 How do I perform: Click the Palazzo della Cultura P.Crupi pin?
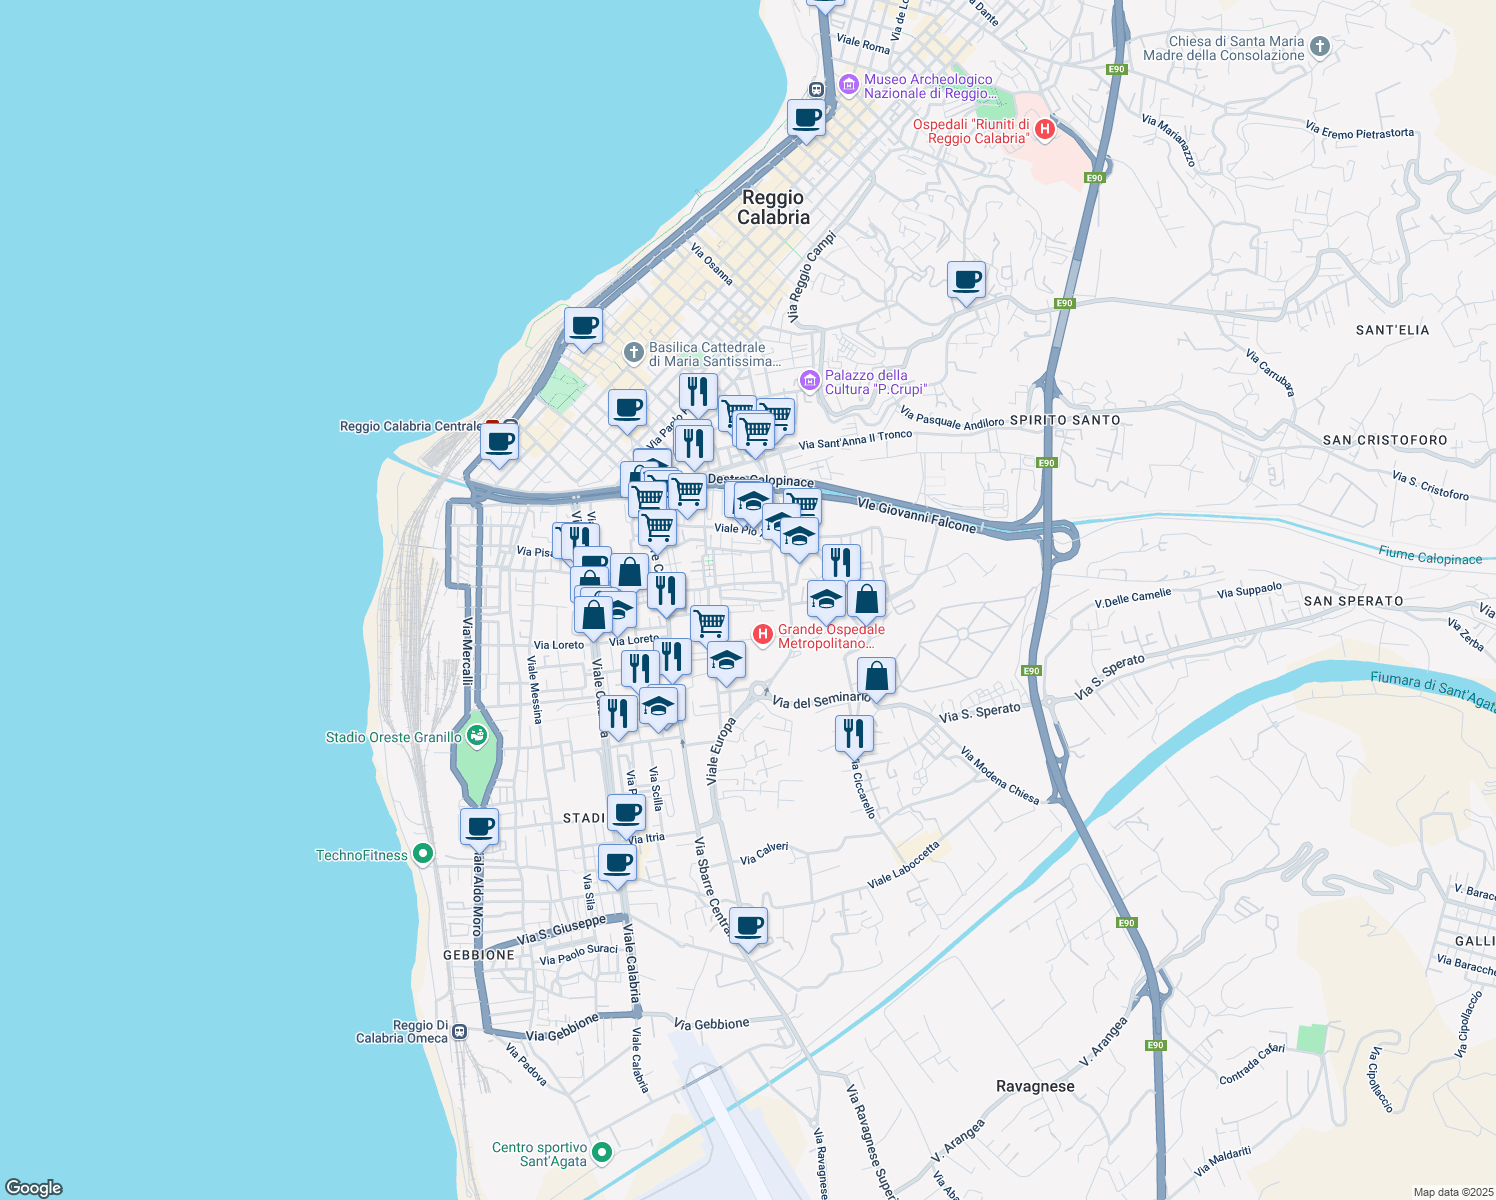(x=810, y=380)
